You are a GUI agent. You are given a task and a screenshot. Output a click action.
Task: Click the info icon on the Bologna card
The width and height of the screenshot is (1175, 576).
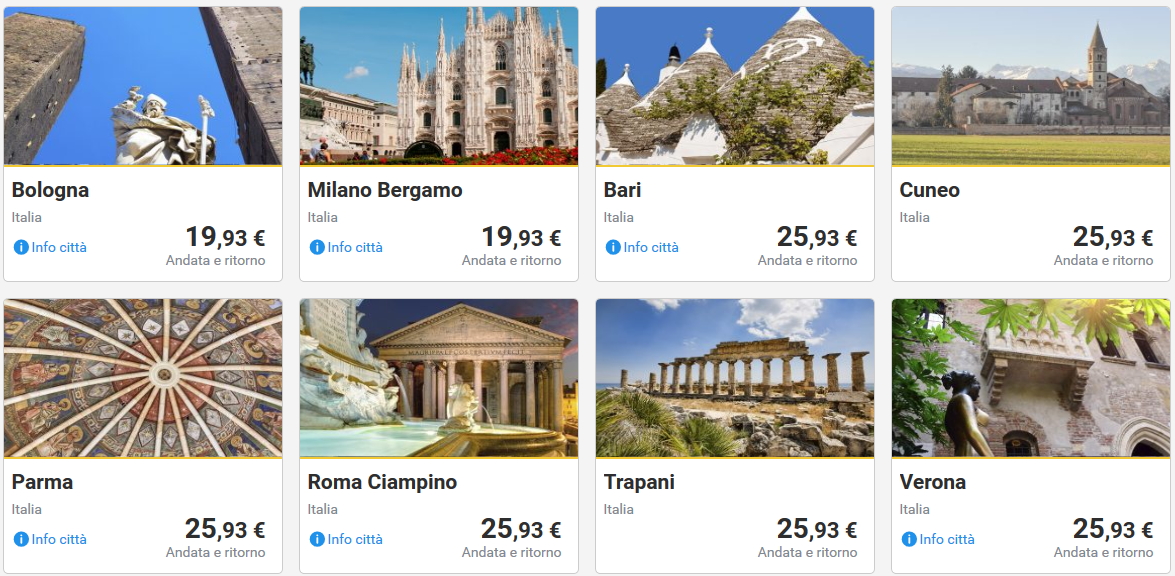[x=20, y=247]
